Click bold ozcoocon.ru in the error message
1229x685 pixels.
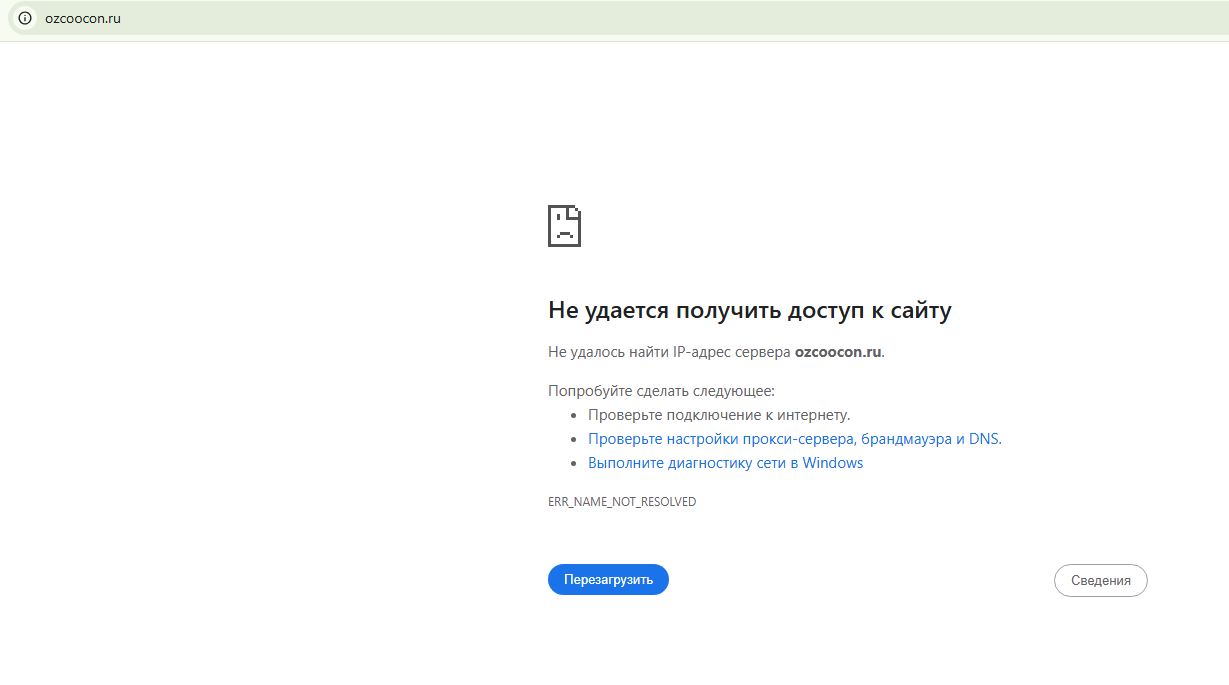point(838,352)
